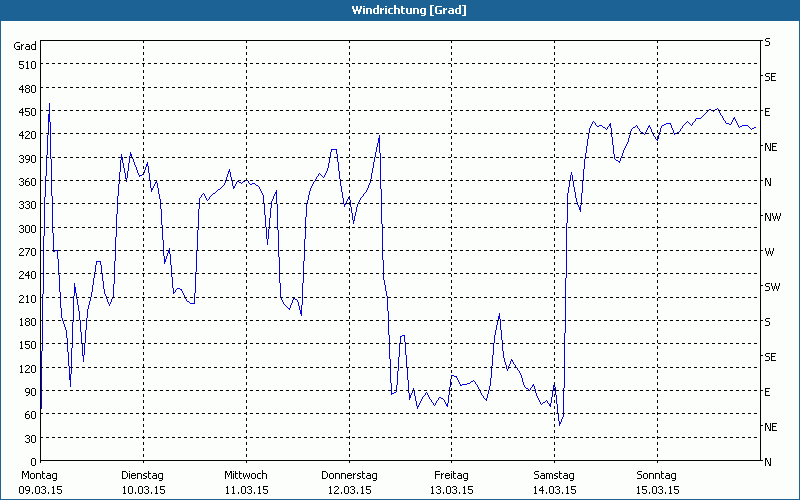800x500 pixels.
Task: Click the 120 degree axis label
Action: point(28,368)
